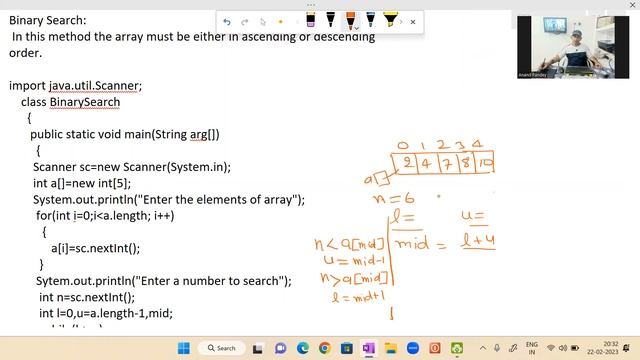Choose the blue-tipped pen

371,20
